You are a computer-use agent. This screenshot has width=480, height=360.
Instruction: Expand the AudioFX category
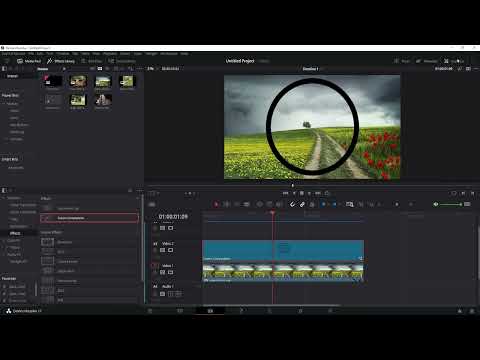4,254
